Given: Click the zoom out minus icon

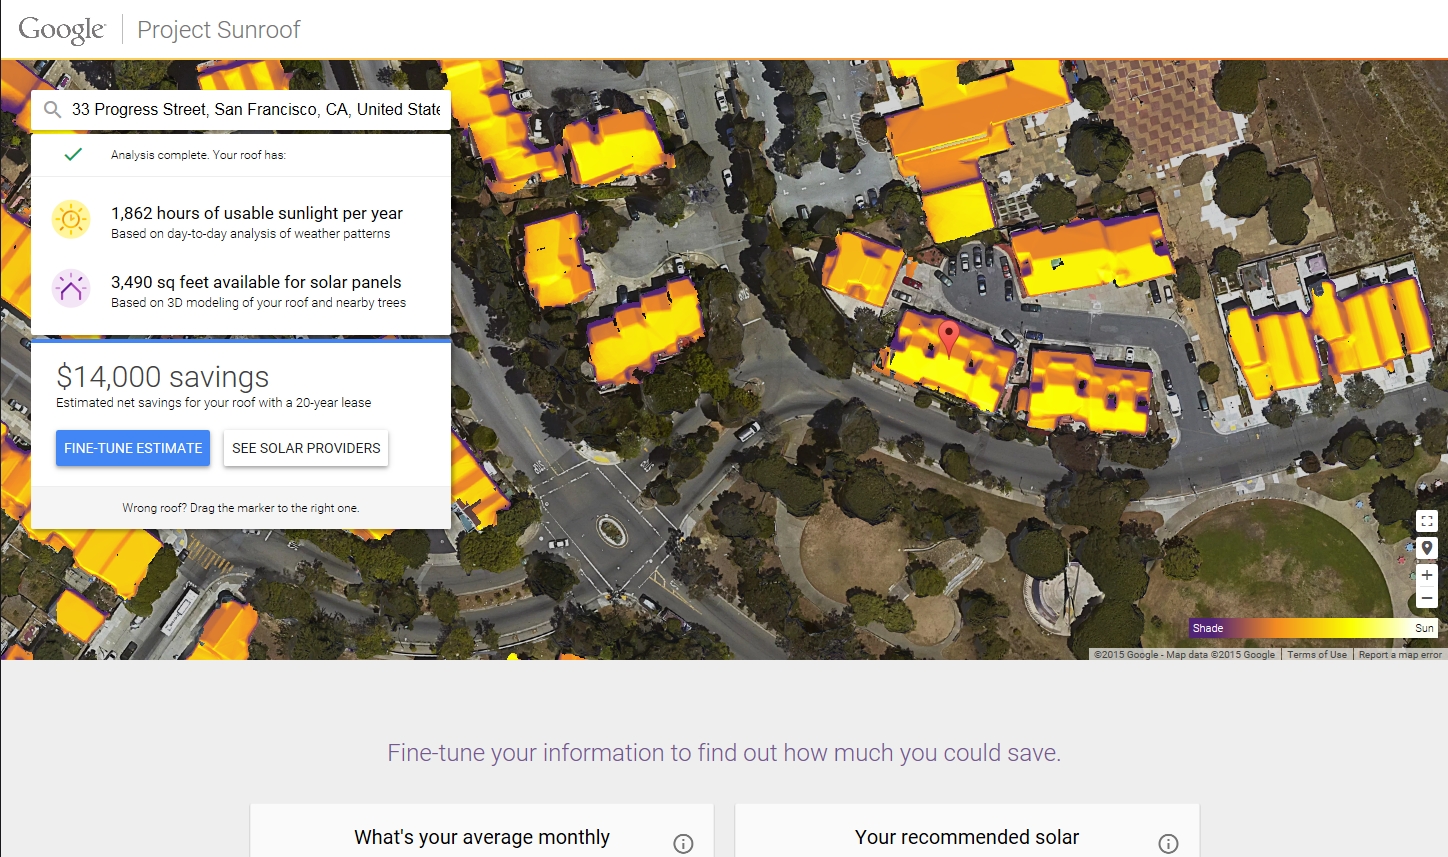Looking at the screenshot, I should [1427, 597].
